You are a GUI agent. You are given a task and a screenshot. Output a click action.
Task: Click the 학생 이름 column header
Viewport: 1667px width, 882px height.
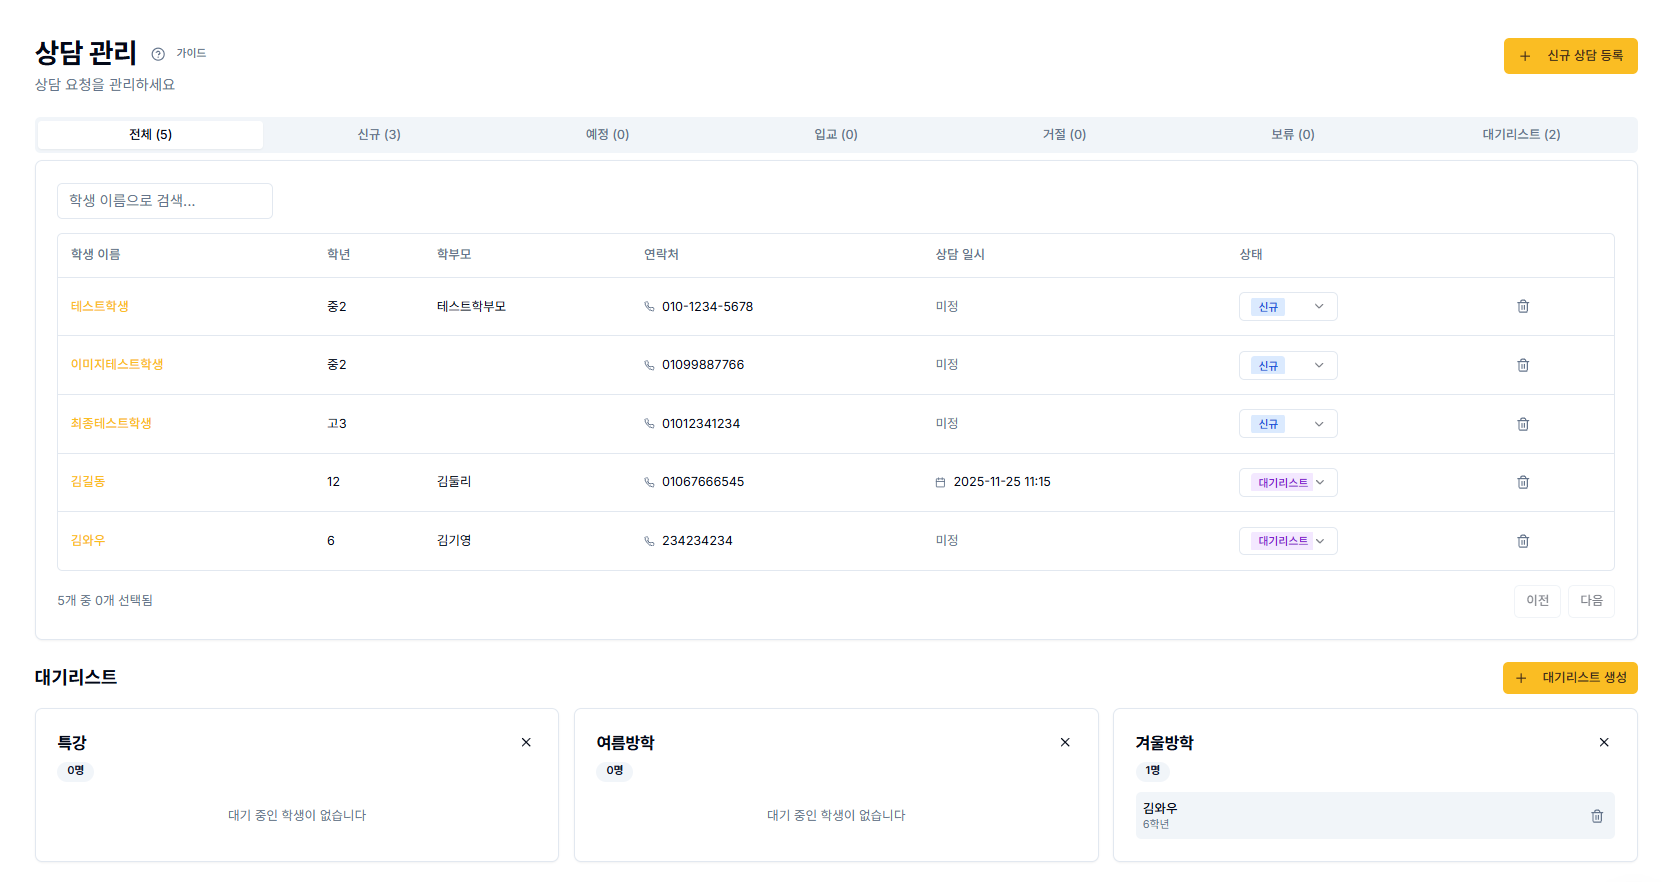point(96,255)
